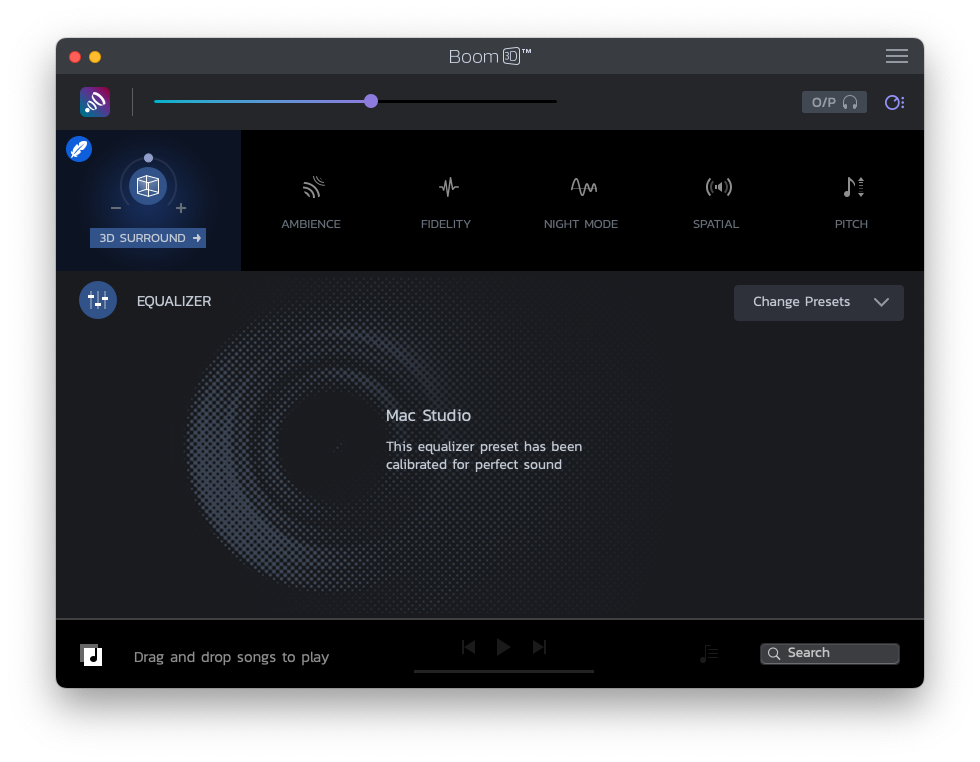The width and height of the screenshot is (980, 762).
Task: Open the Change Presets dropdown
Action: 818,302
